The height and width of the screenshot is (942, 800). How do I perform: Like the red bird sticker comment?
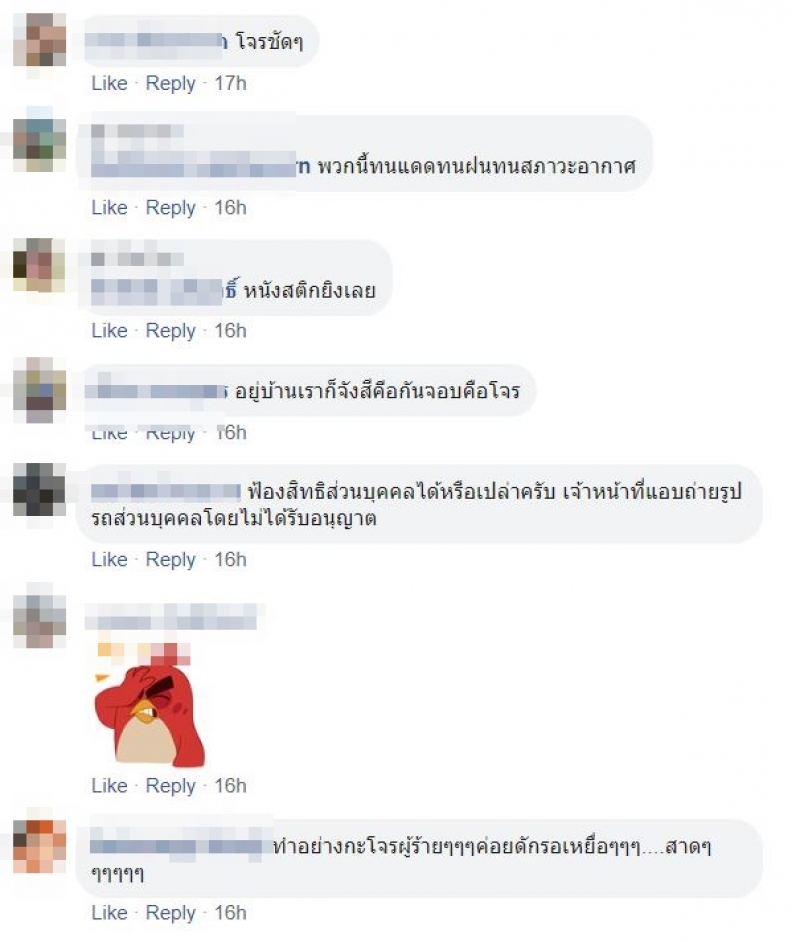click(x=109, y=785)
